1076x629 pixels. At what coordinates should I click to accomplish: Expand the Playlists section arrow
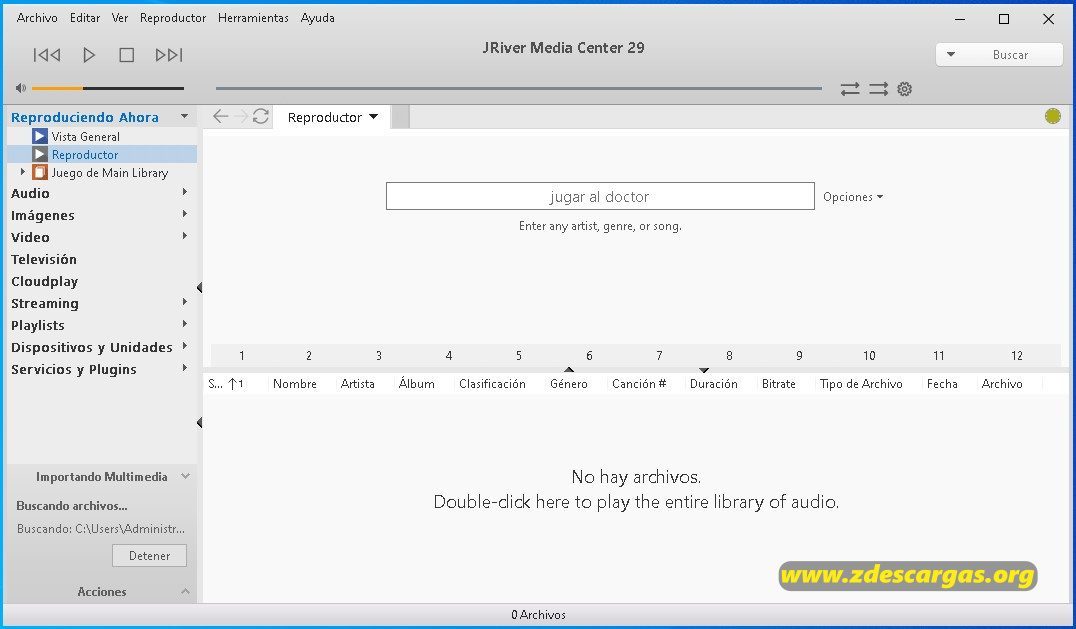(x=184, y=324)
